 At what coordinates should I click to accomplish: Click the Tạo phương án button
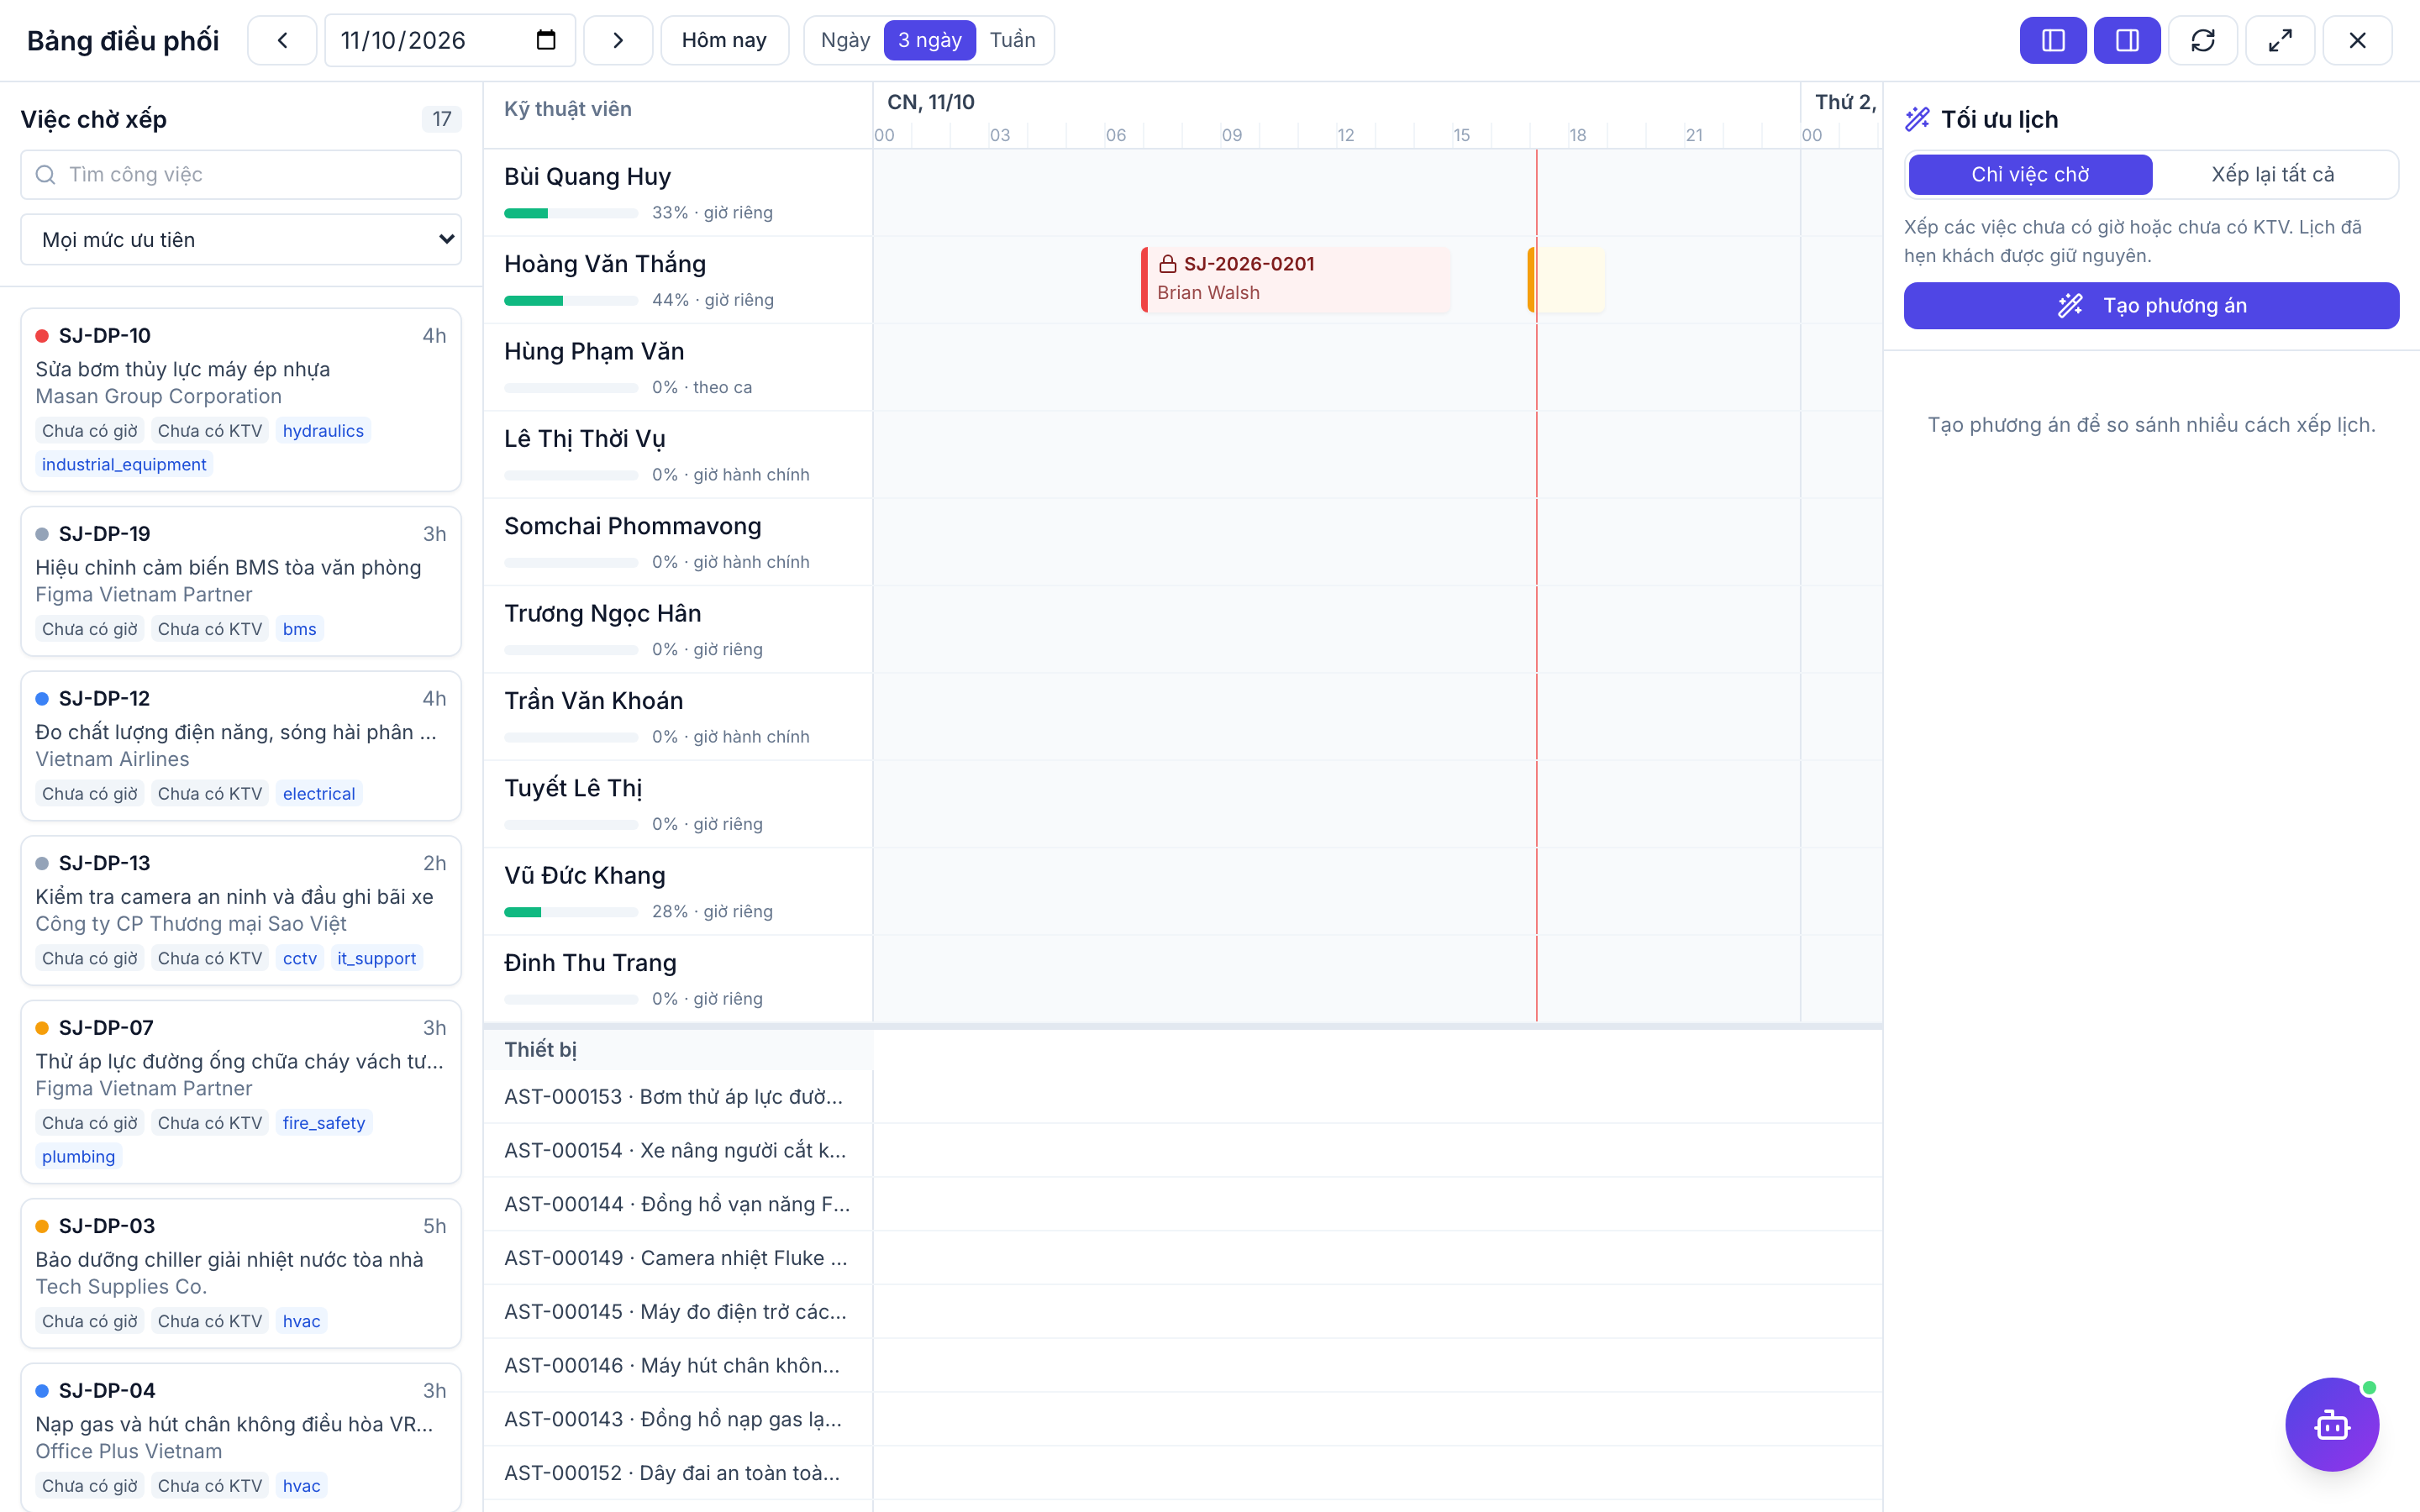tap(2151, 306)
